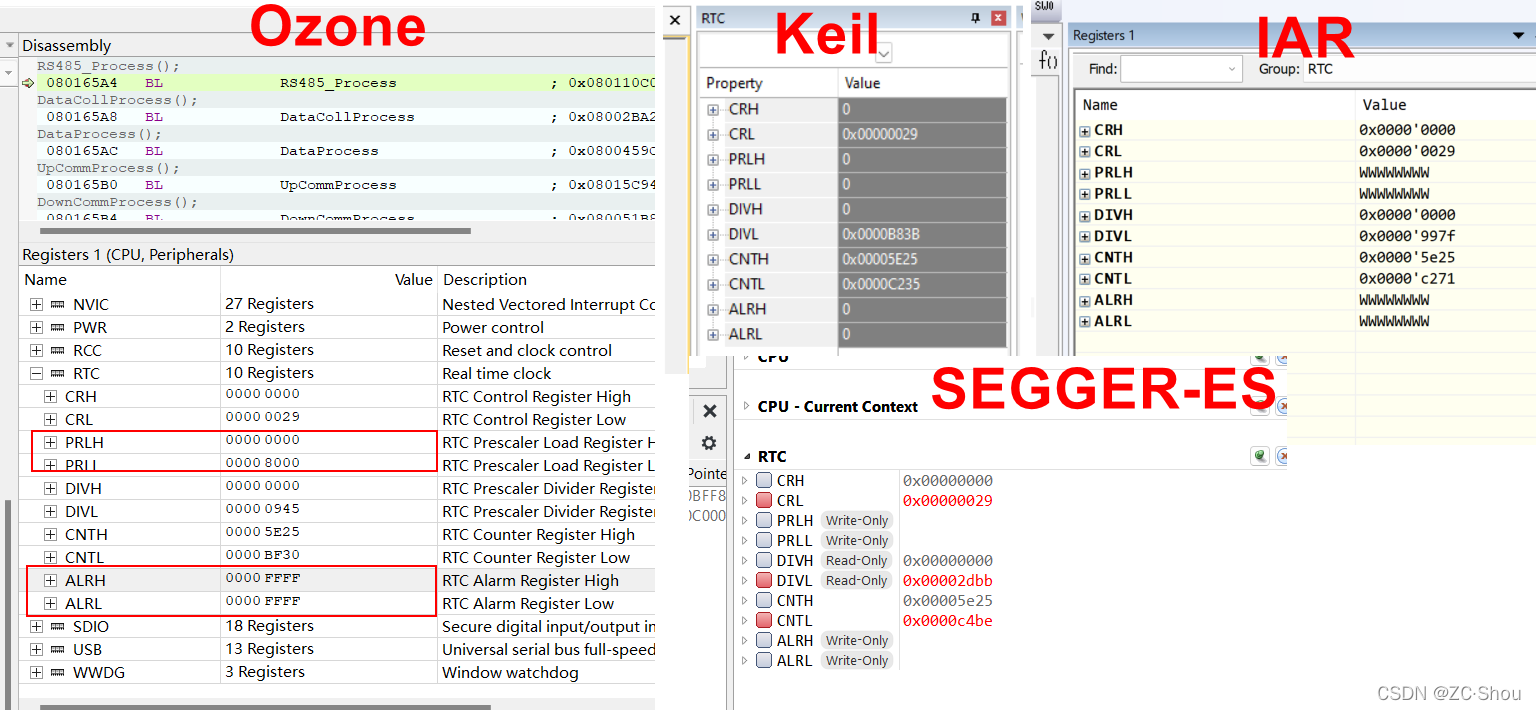Close the Keil RTC panel with red X
Image resolution: width=1536 pixels, height=710 pixels.
[998, 18]
